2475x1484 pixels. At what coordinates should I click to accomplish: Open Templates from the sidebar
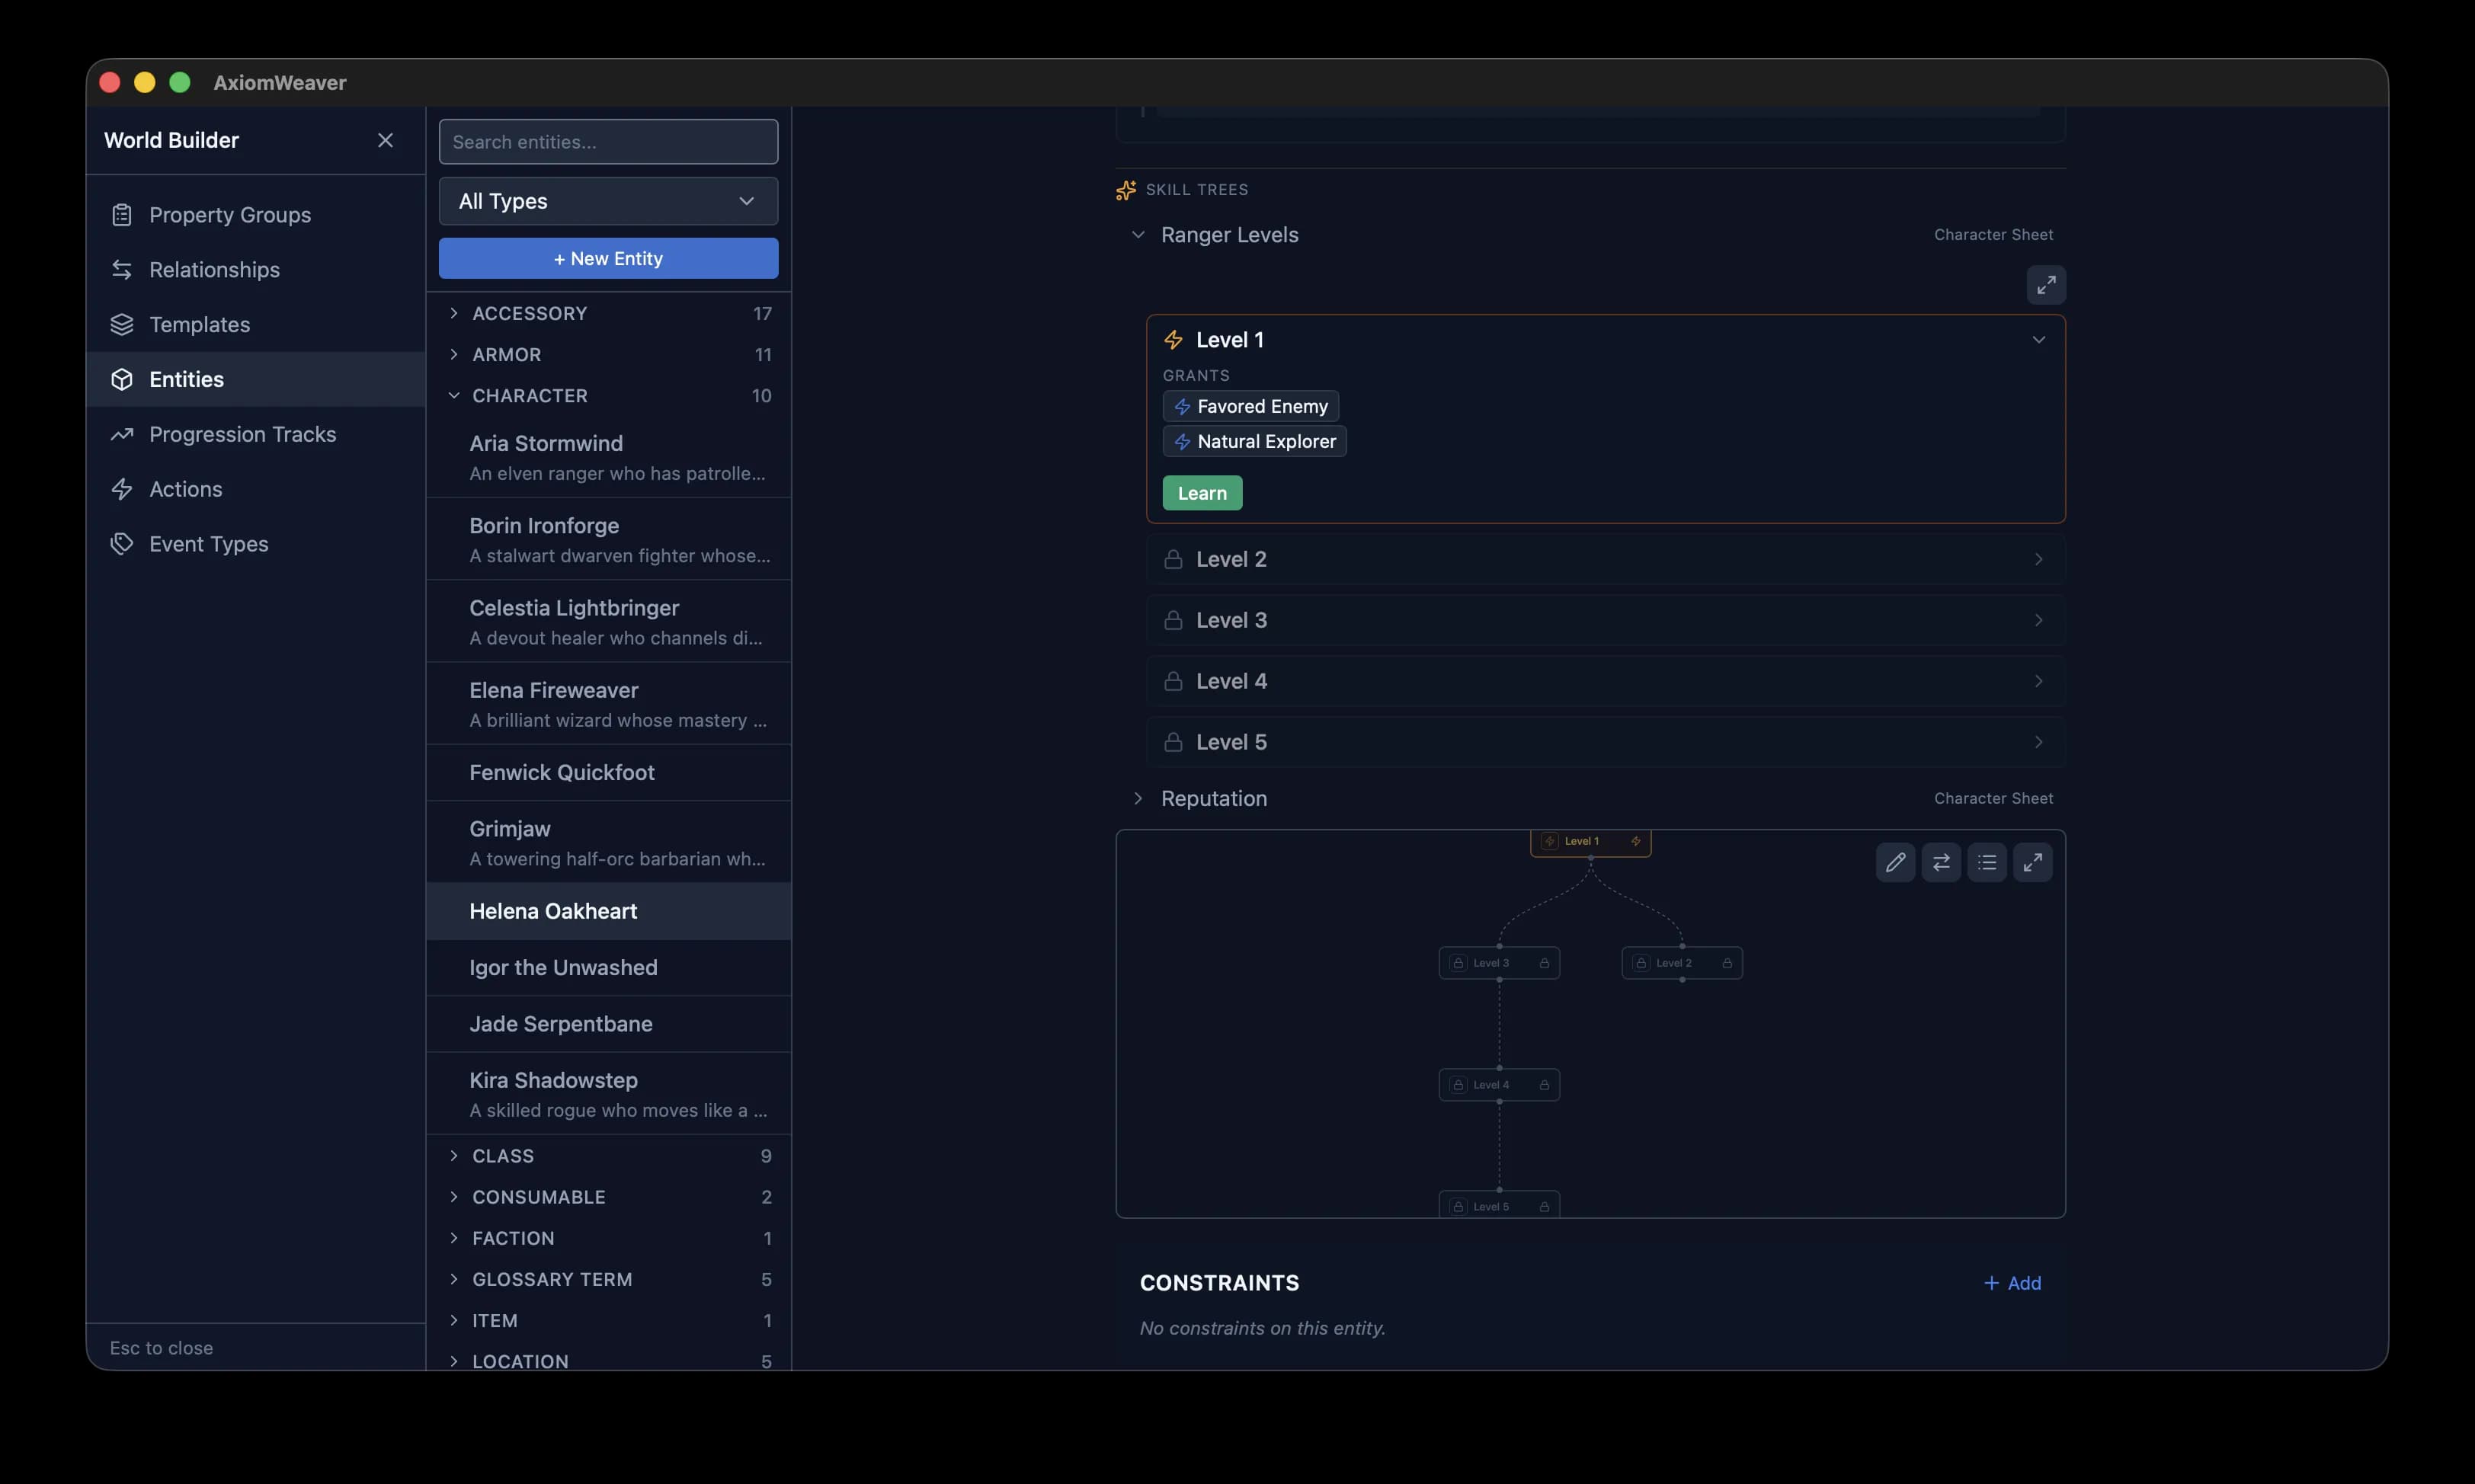(x=199, y=324)
